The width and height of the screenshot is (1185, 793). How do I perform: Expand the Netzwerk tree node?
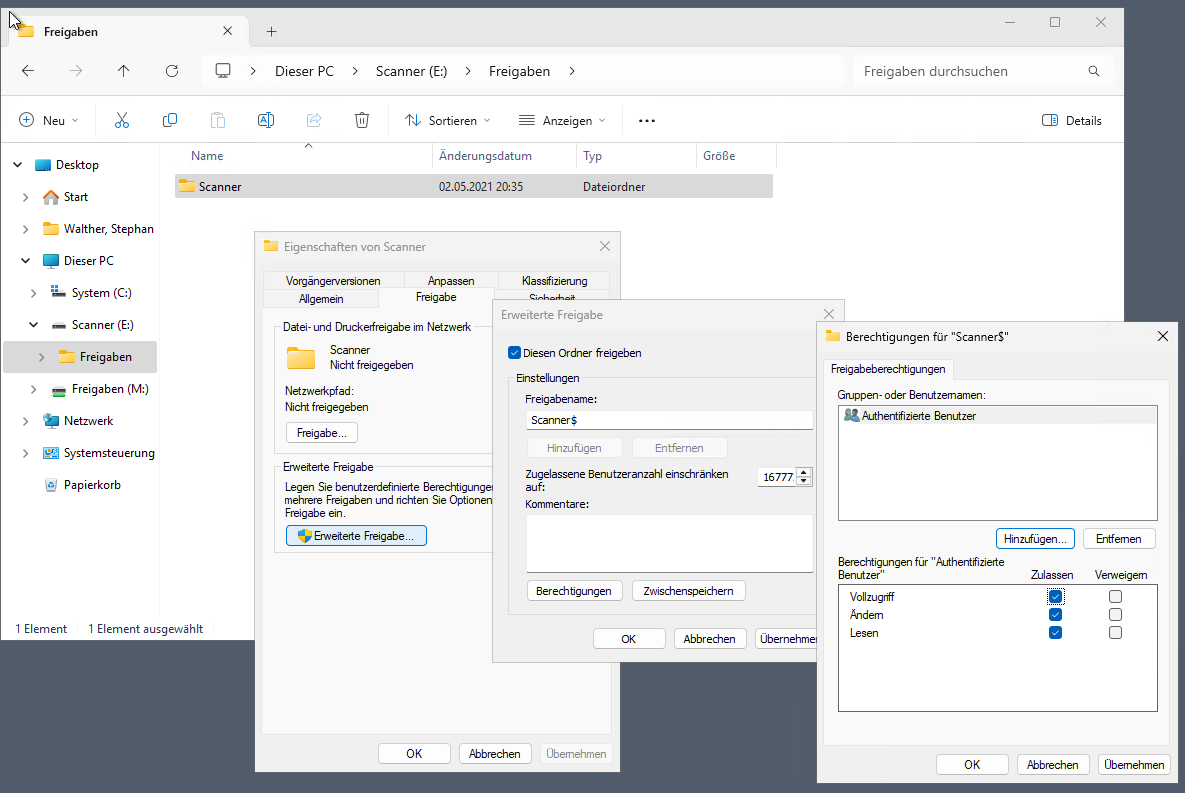pos(25,421)
